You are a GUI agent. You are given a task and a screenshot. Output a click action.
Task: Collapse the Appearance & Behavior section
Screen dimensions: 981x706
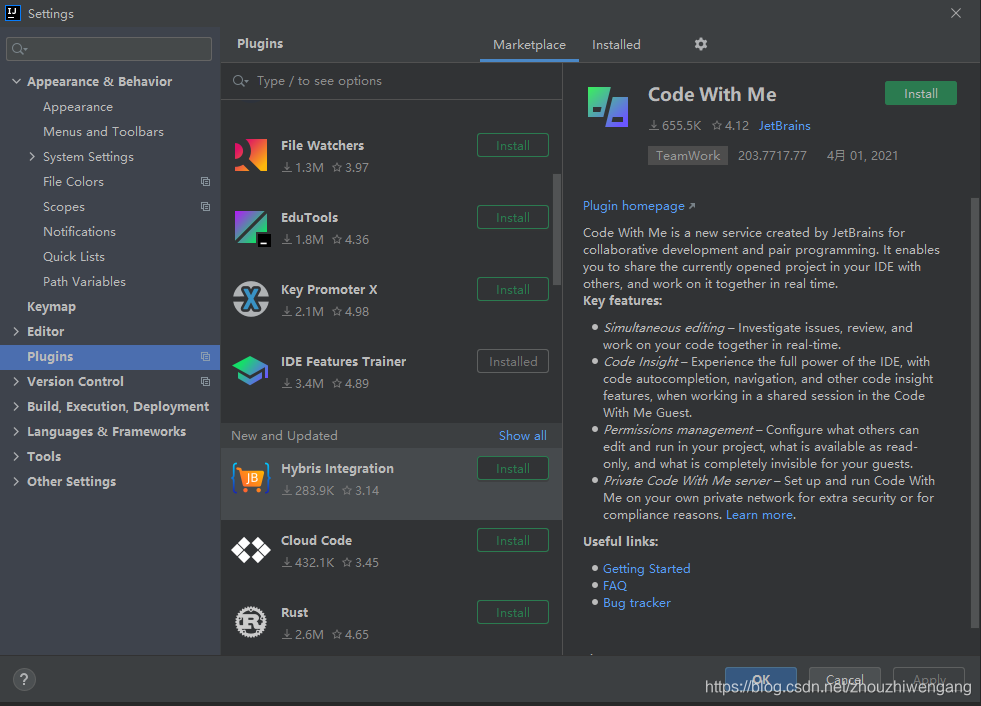[x=16, y=81]
